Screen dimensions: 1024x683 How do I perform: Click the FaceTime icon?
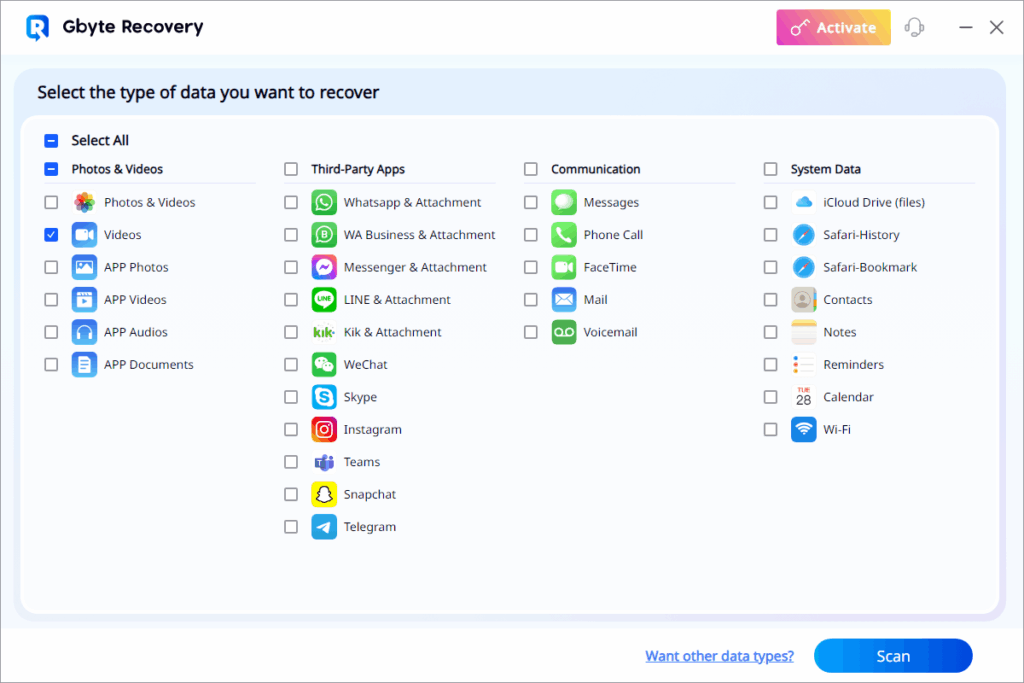pyautogui.click(x=564, y=267)
